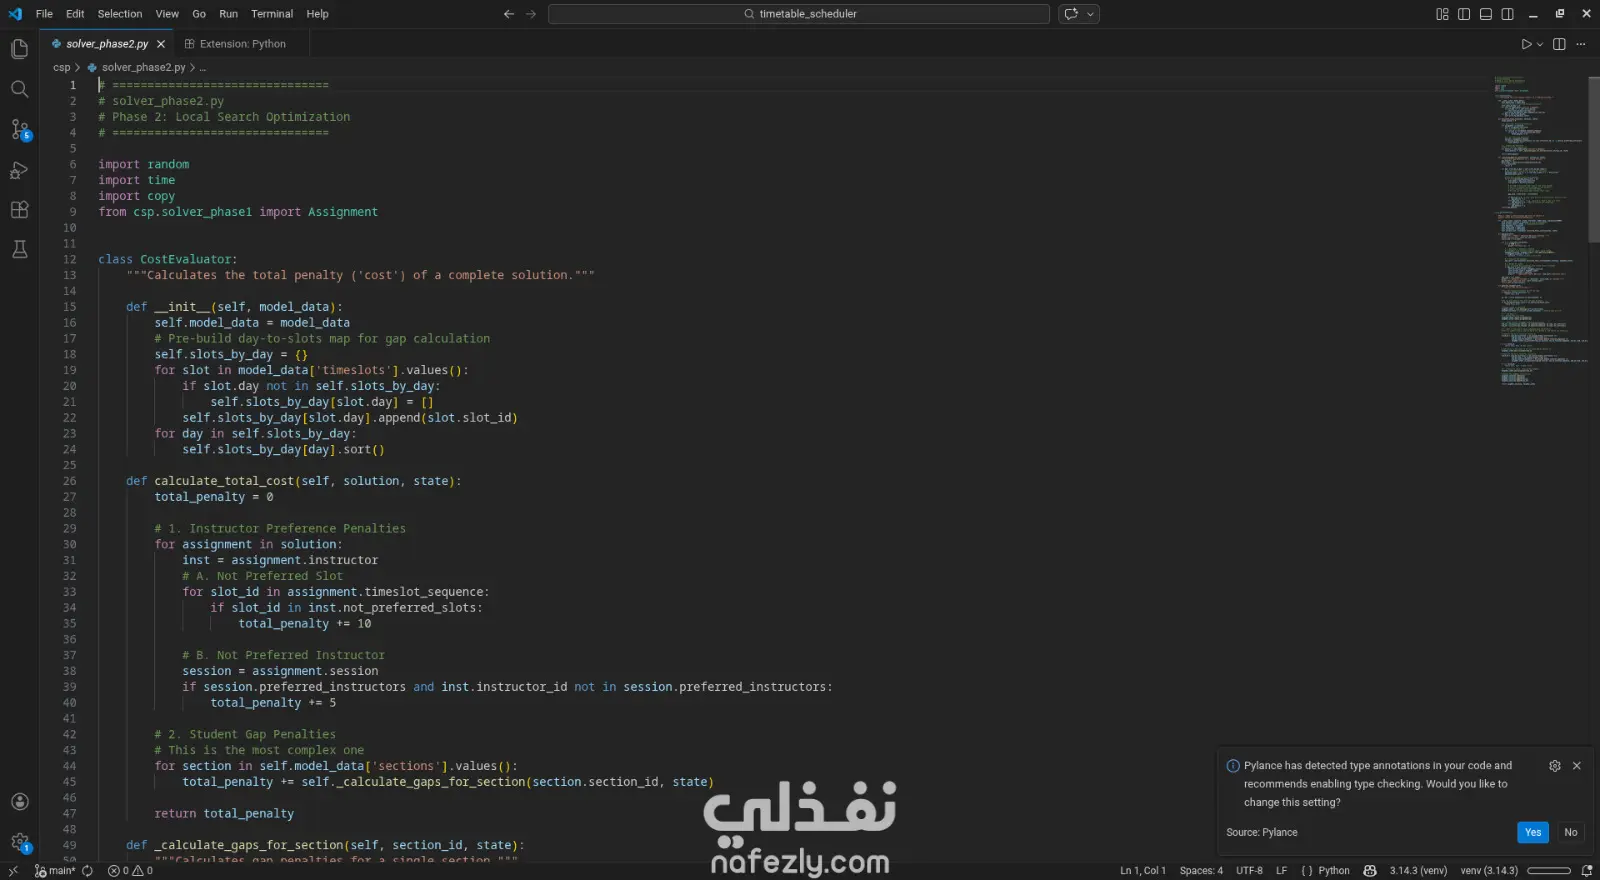The width and height of the screenshot is (1600, 880).
Task: Open the Help menu
Action: (x=317, y=14)
